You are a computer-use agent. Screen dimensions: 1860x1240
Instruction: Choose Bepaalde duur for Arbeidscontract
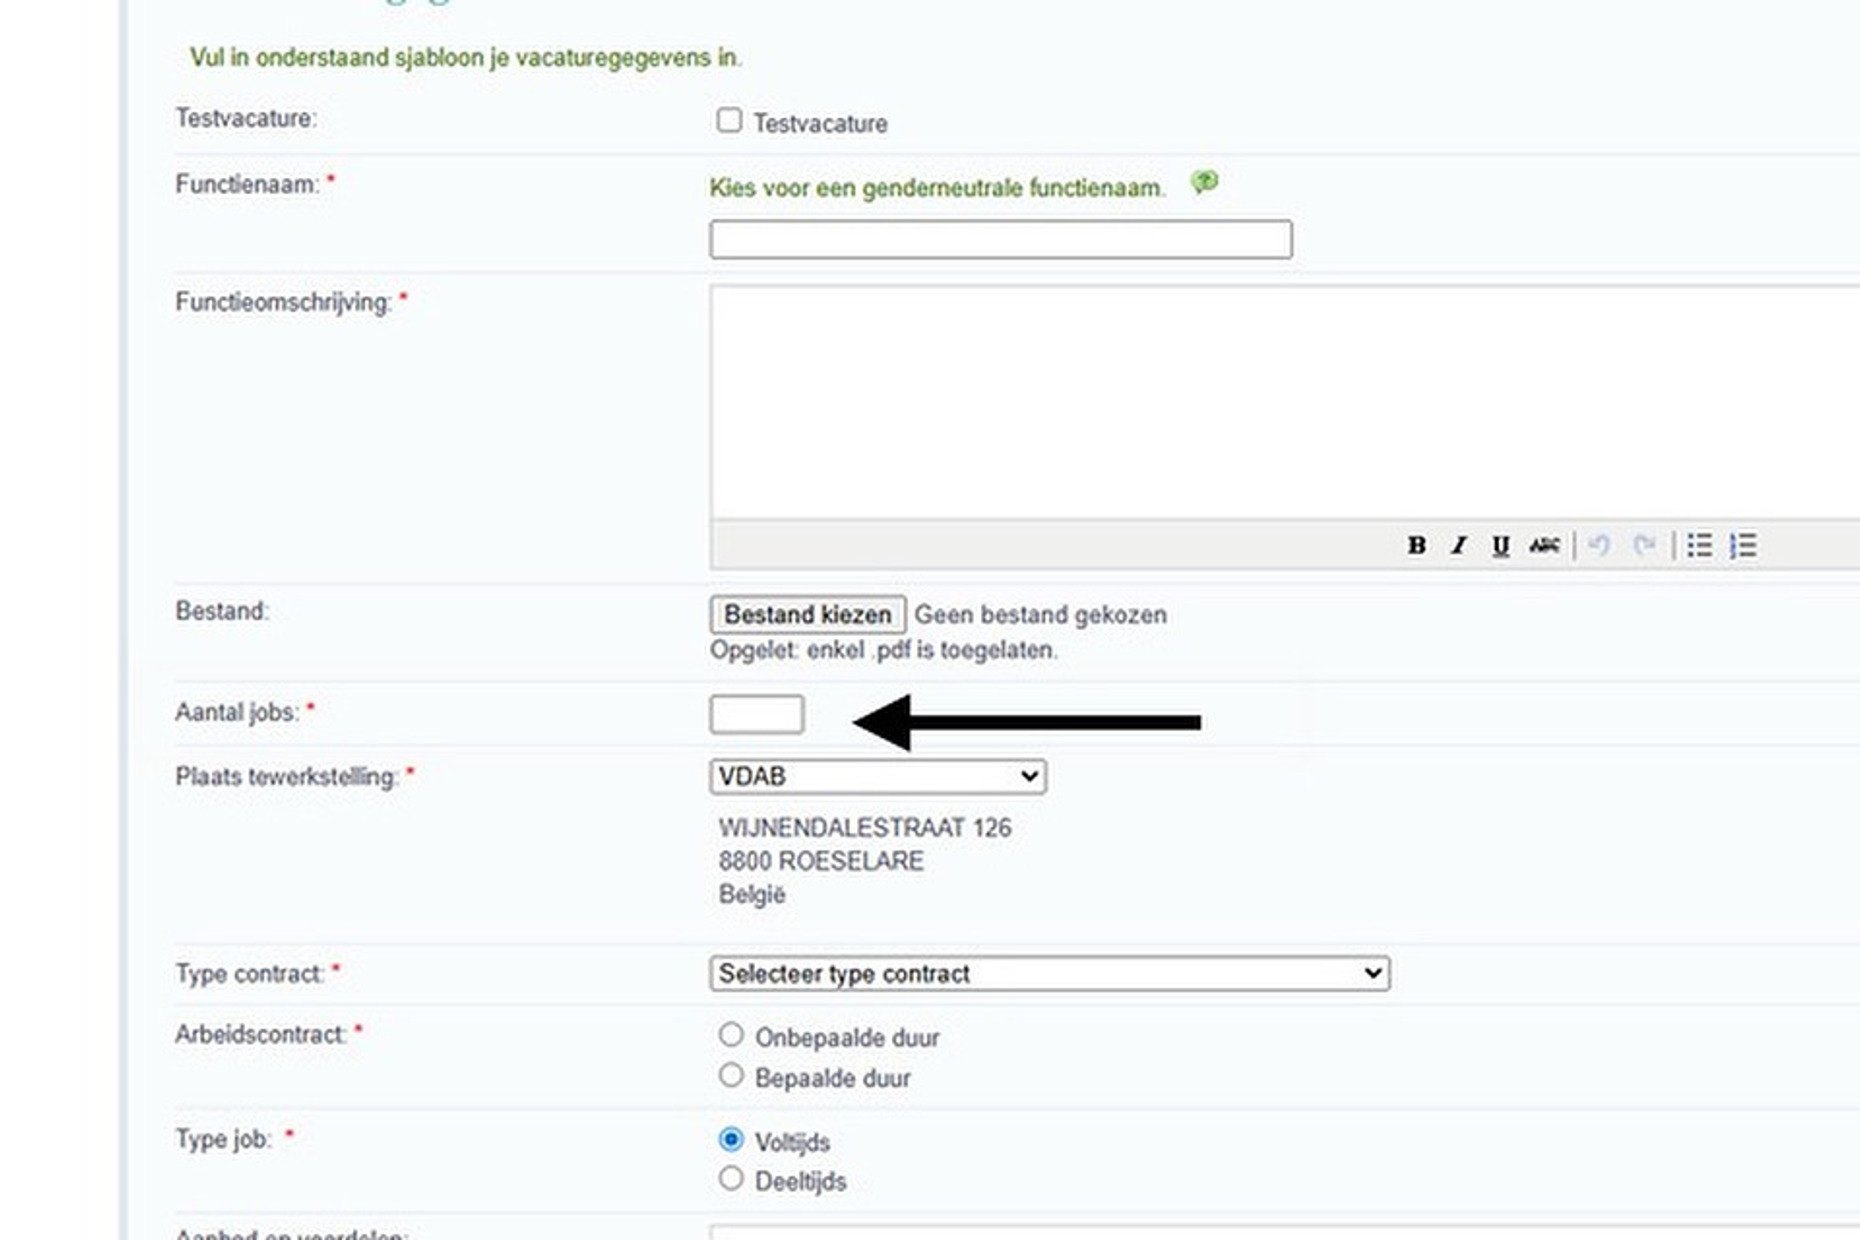(731, 1076)
